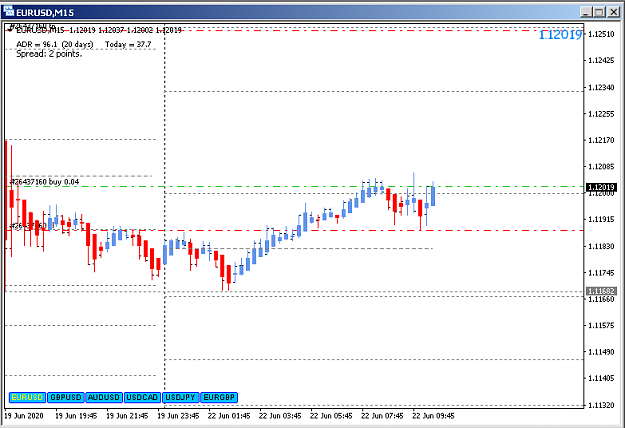Click the 22 Jun 05:45 time axis label
Image resolution: width=625 pixels, height=428 pixels.
coord(331,416)
